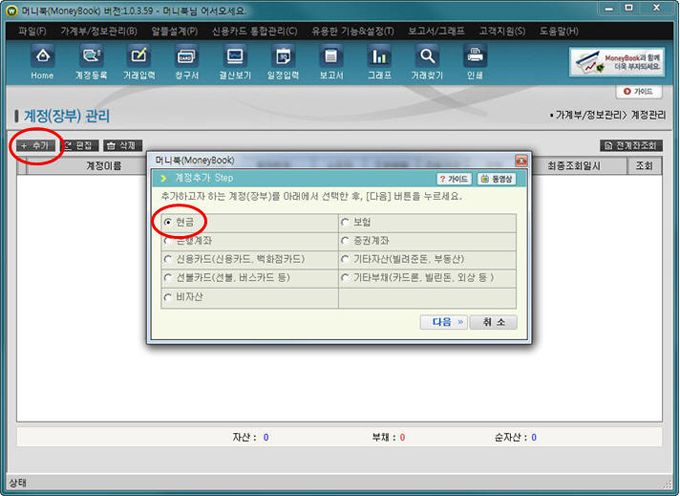Screen dimensions: 680x496
Task: Open 결산보기 from the toolbar
Action: point(236,62)
